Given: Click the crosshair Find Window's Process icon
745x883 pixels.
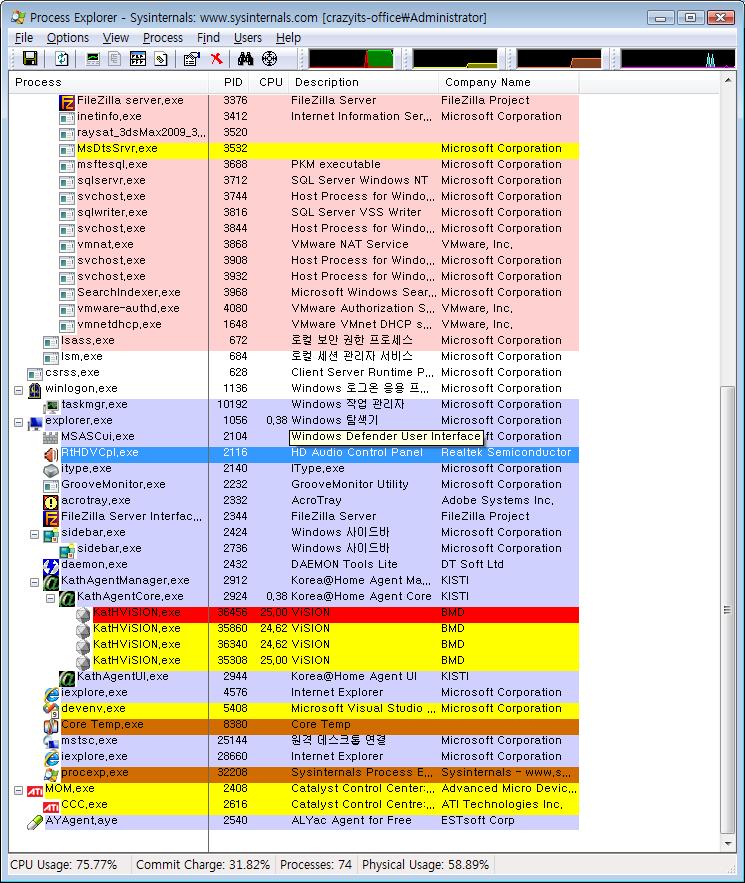Looking at the screenshot, I should [x=270, y=59].
